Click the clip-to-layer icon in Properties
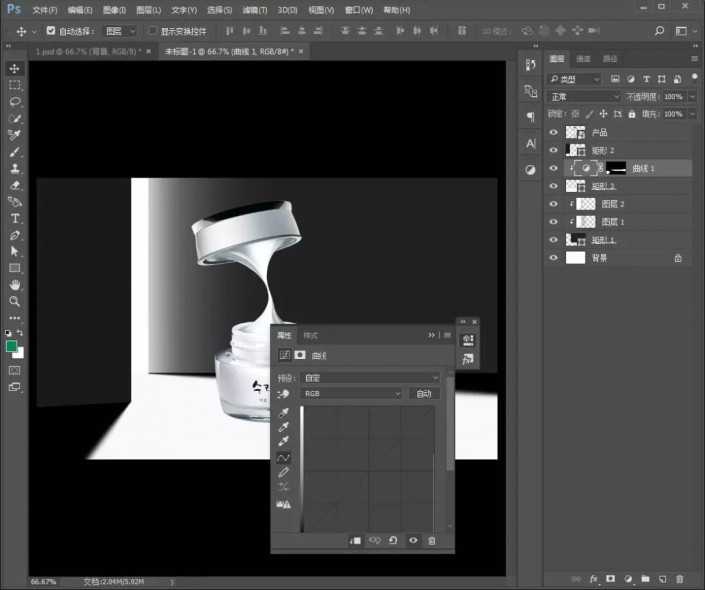The image size is (705, 590). point(355,541)
